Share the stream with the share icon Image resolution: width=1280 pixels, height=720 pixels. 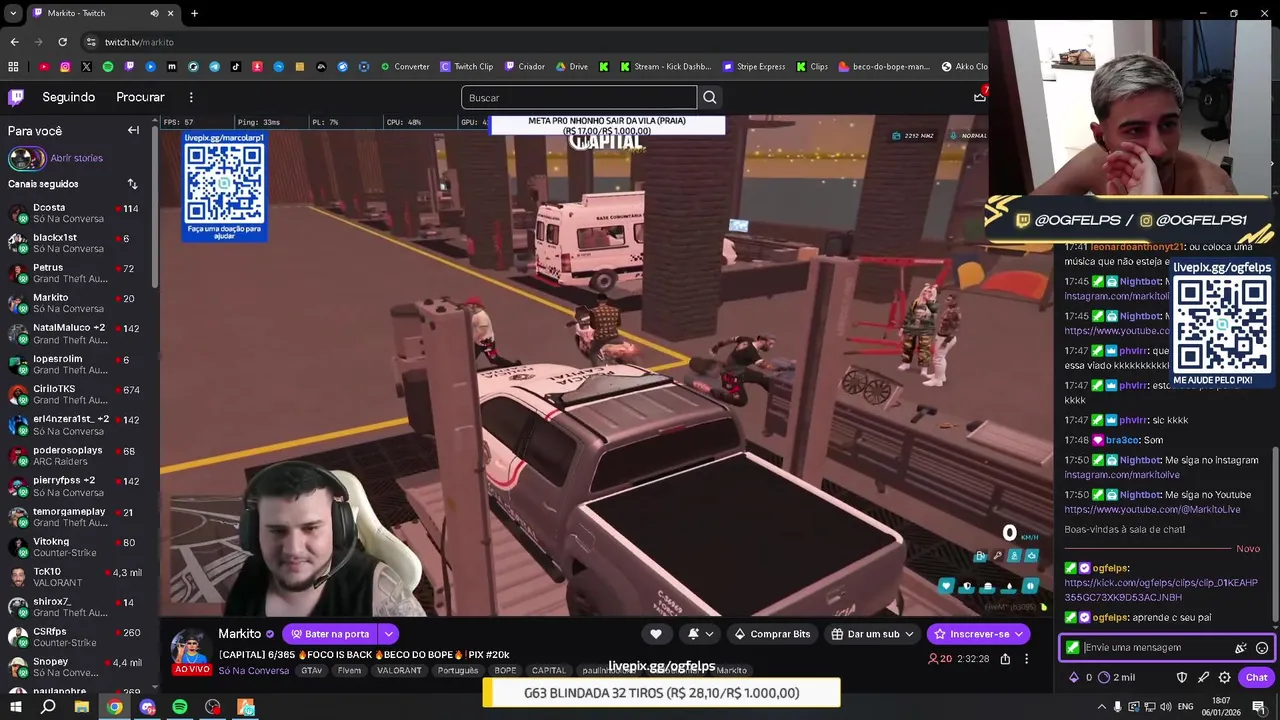tap(1005, 659)
